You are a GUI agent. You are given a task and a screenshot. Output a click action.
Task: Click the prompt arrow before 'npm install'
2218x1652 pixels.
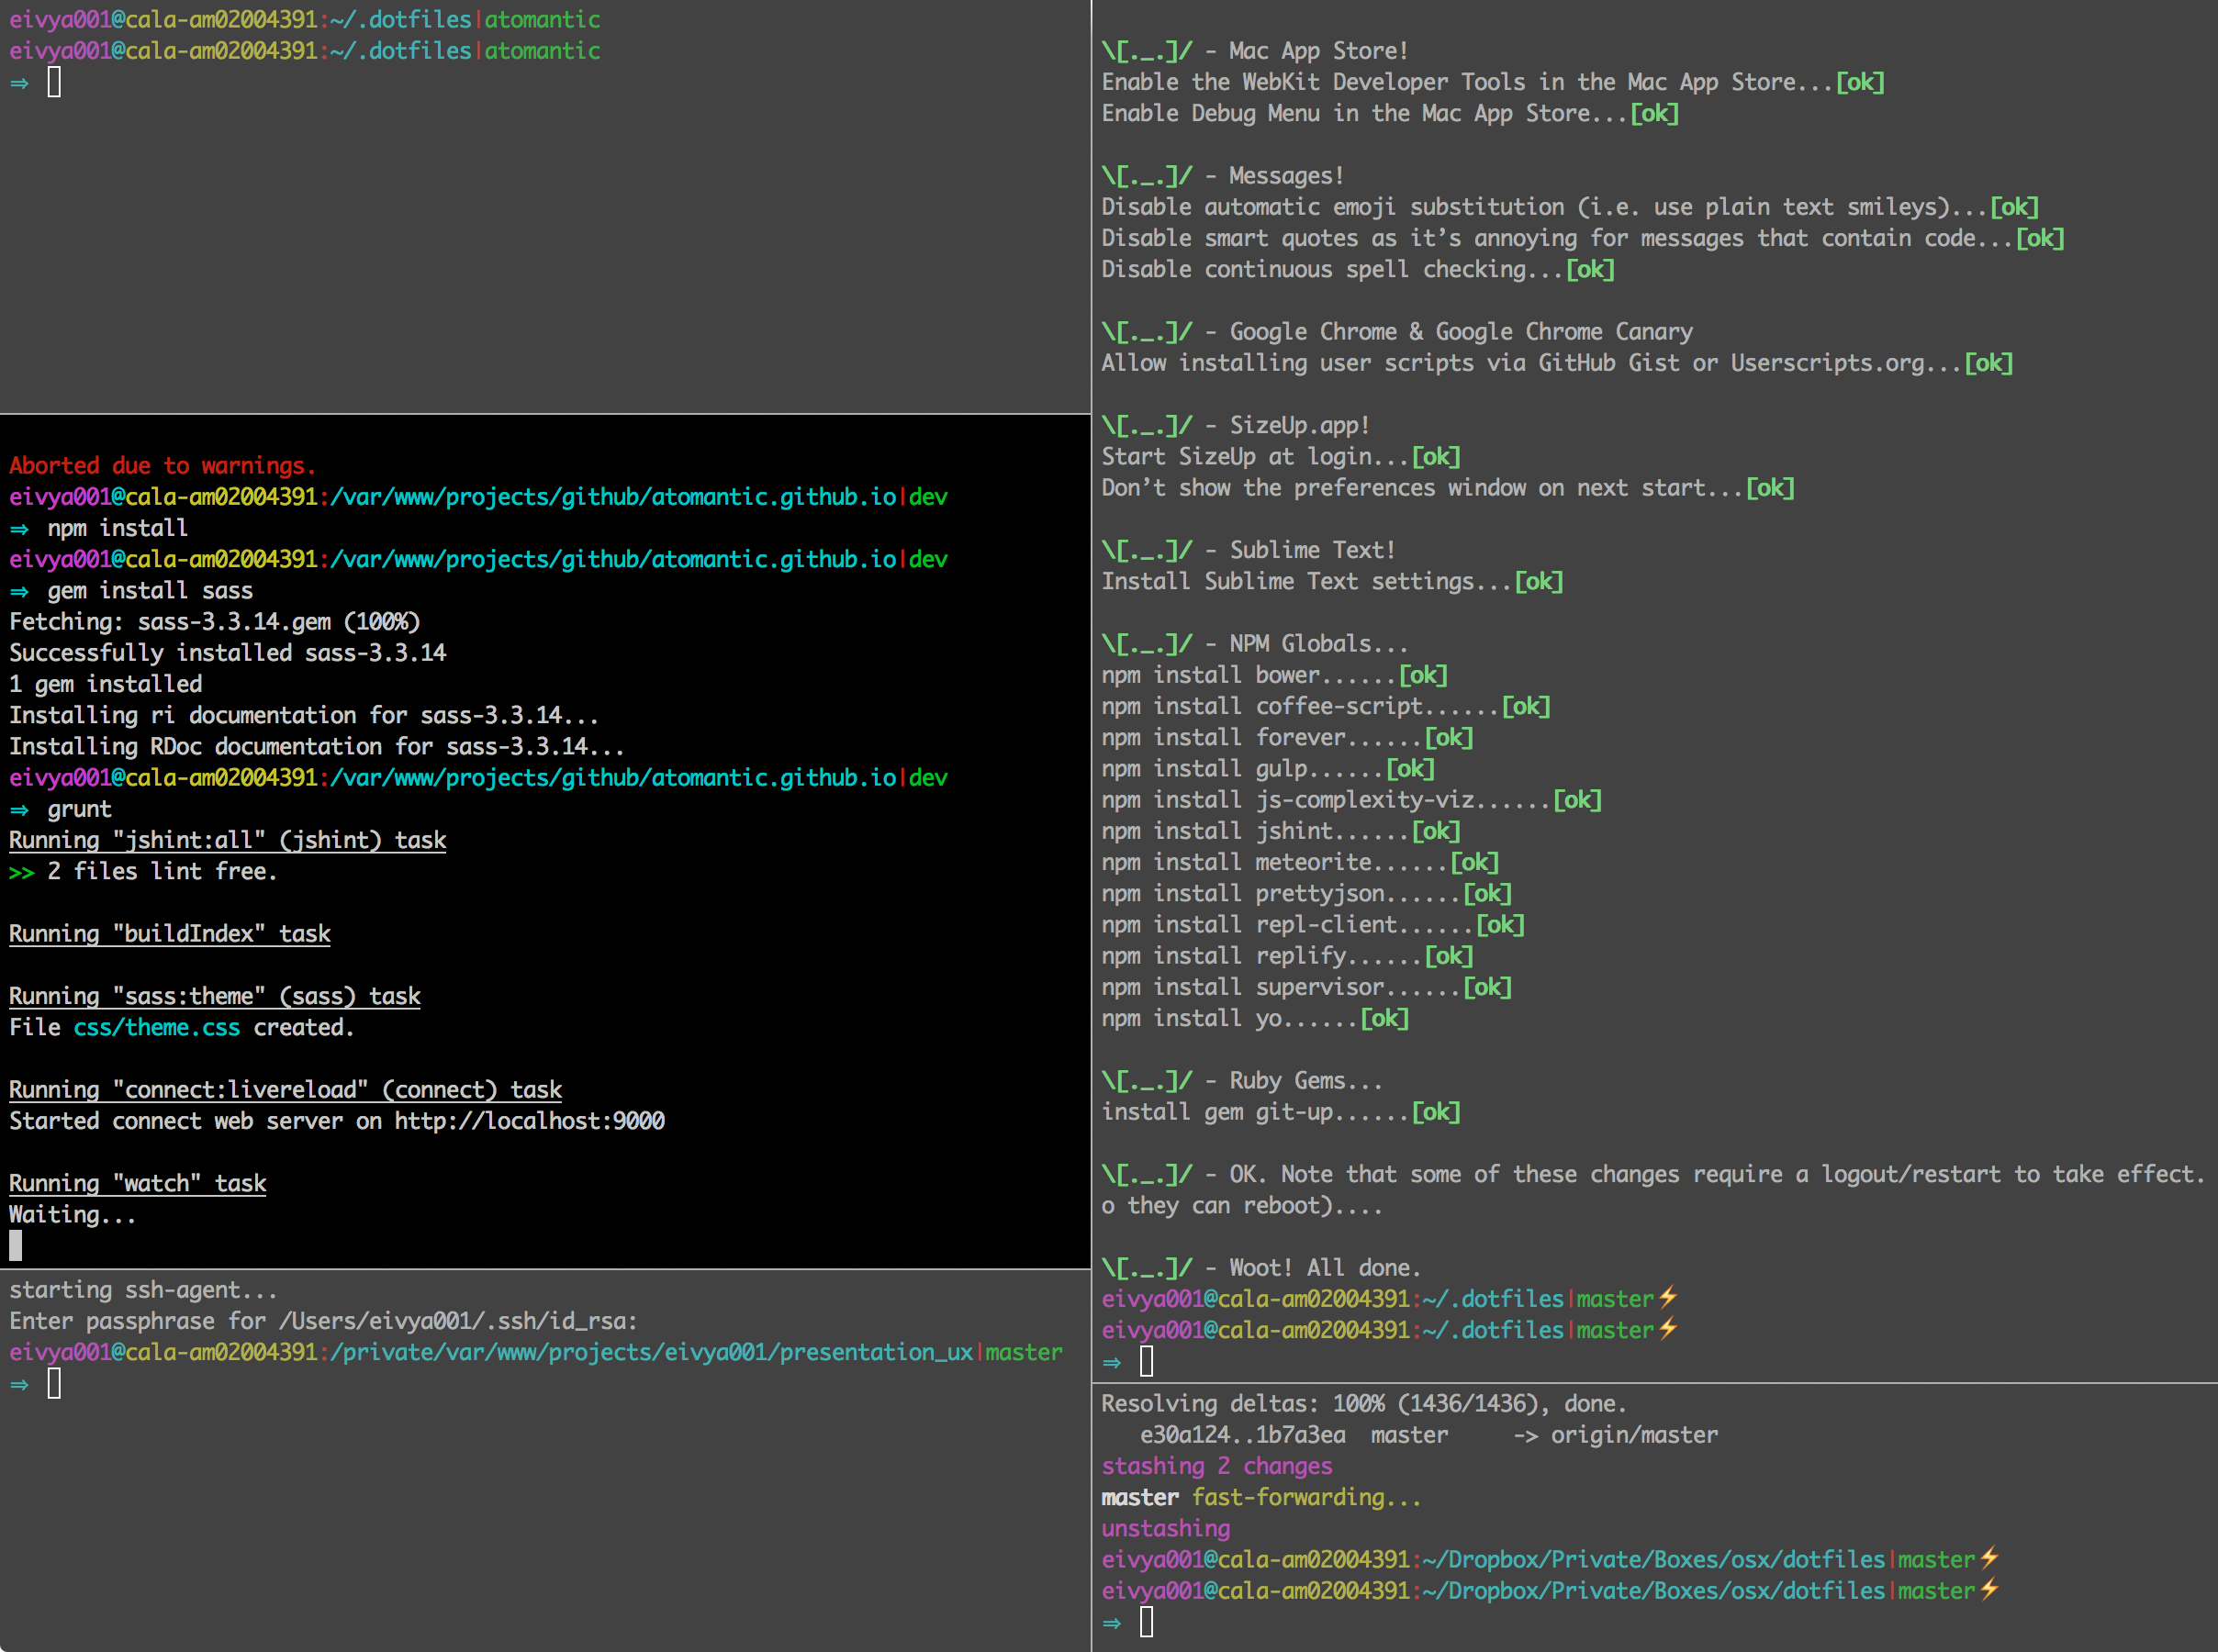click(19, 528)
